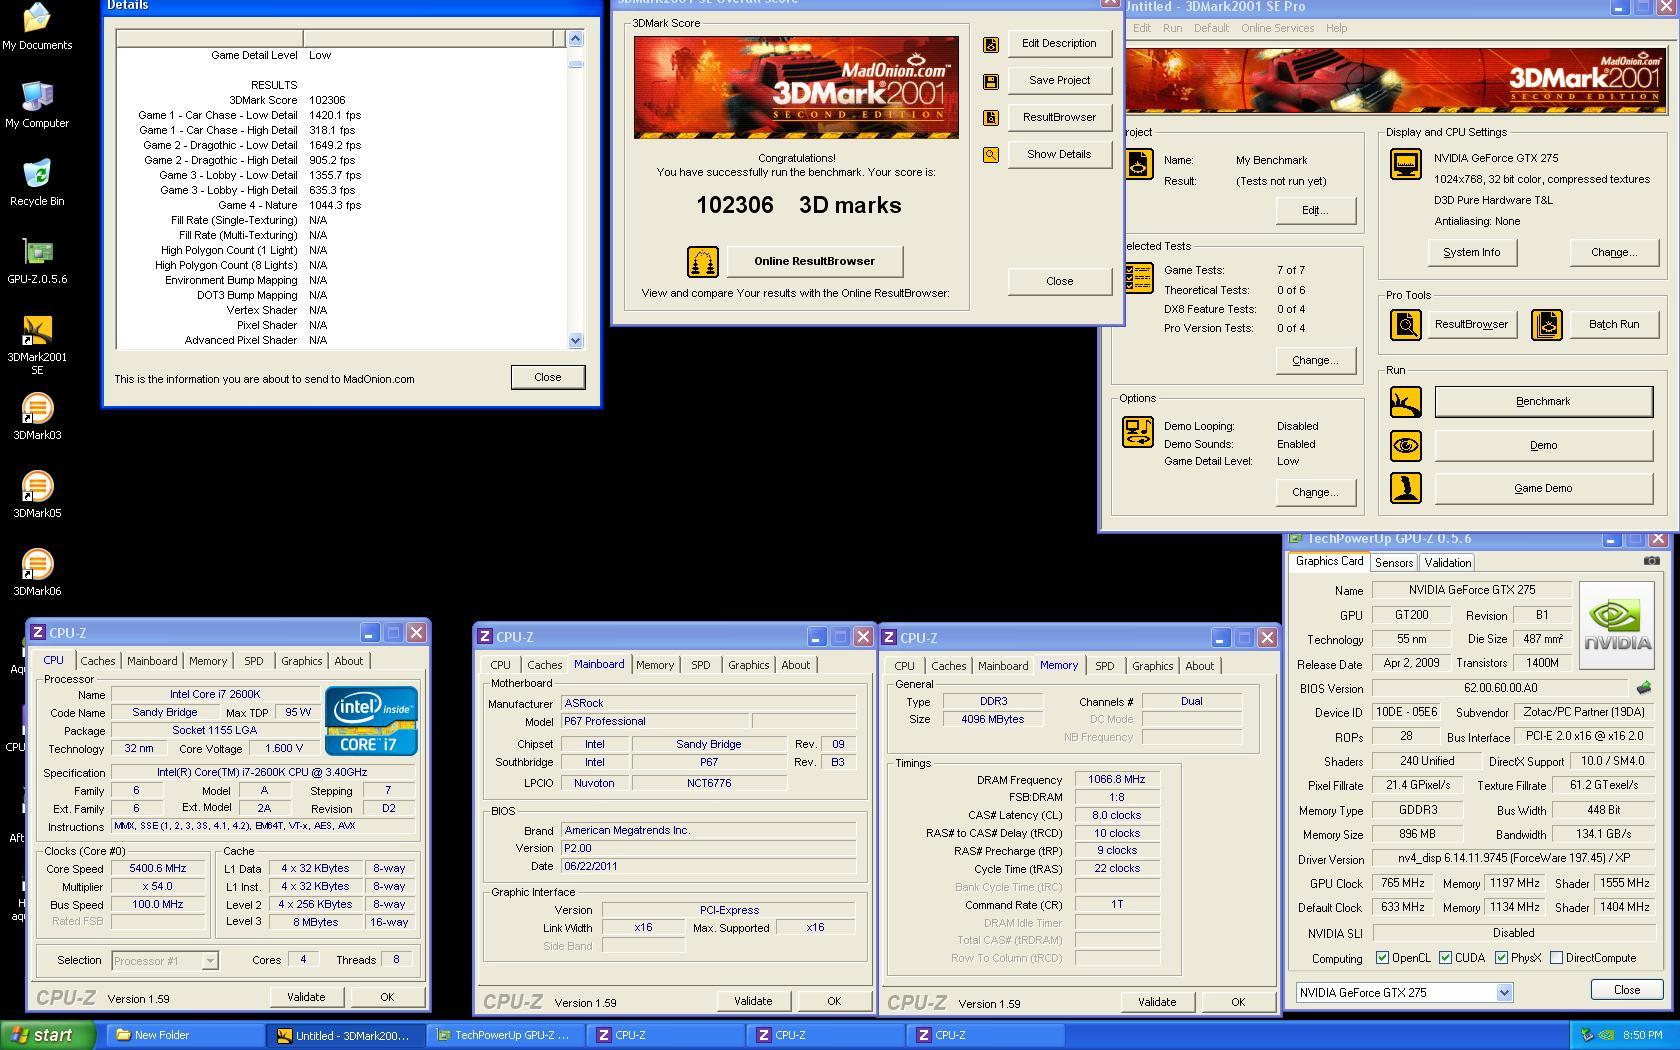
Task: Switch to the Sensors tab in GPU-Z
Action: 1393,563
